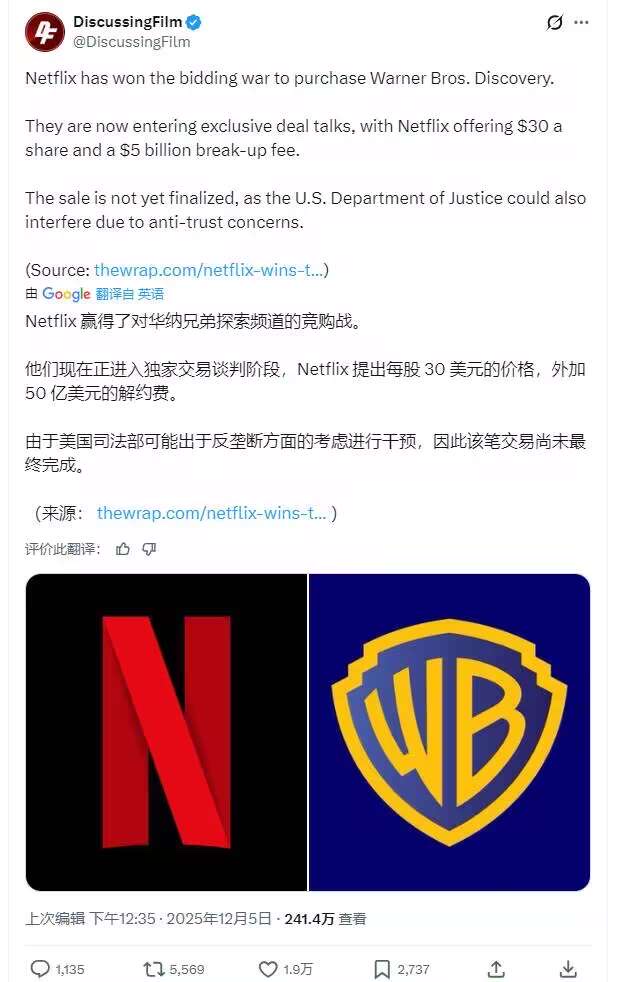The image size is (617, 982).
Task: Like the post with heart icon
Action: click(x=268, y=969)
